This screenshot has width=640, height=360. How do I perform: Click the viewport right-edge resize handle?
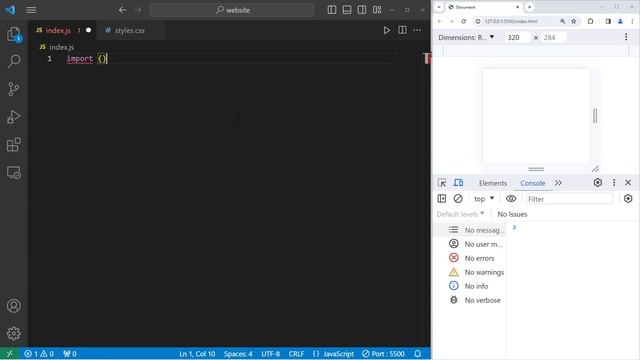coord(595,116)
